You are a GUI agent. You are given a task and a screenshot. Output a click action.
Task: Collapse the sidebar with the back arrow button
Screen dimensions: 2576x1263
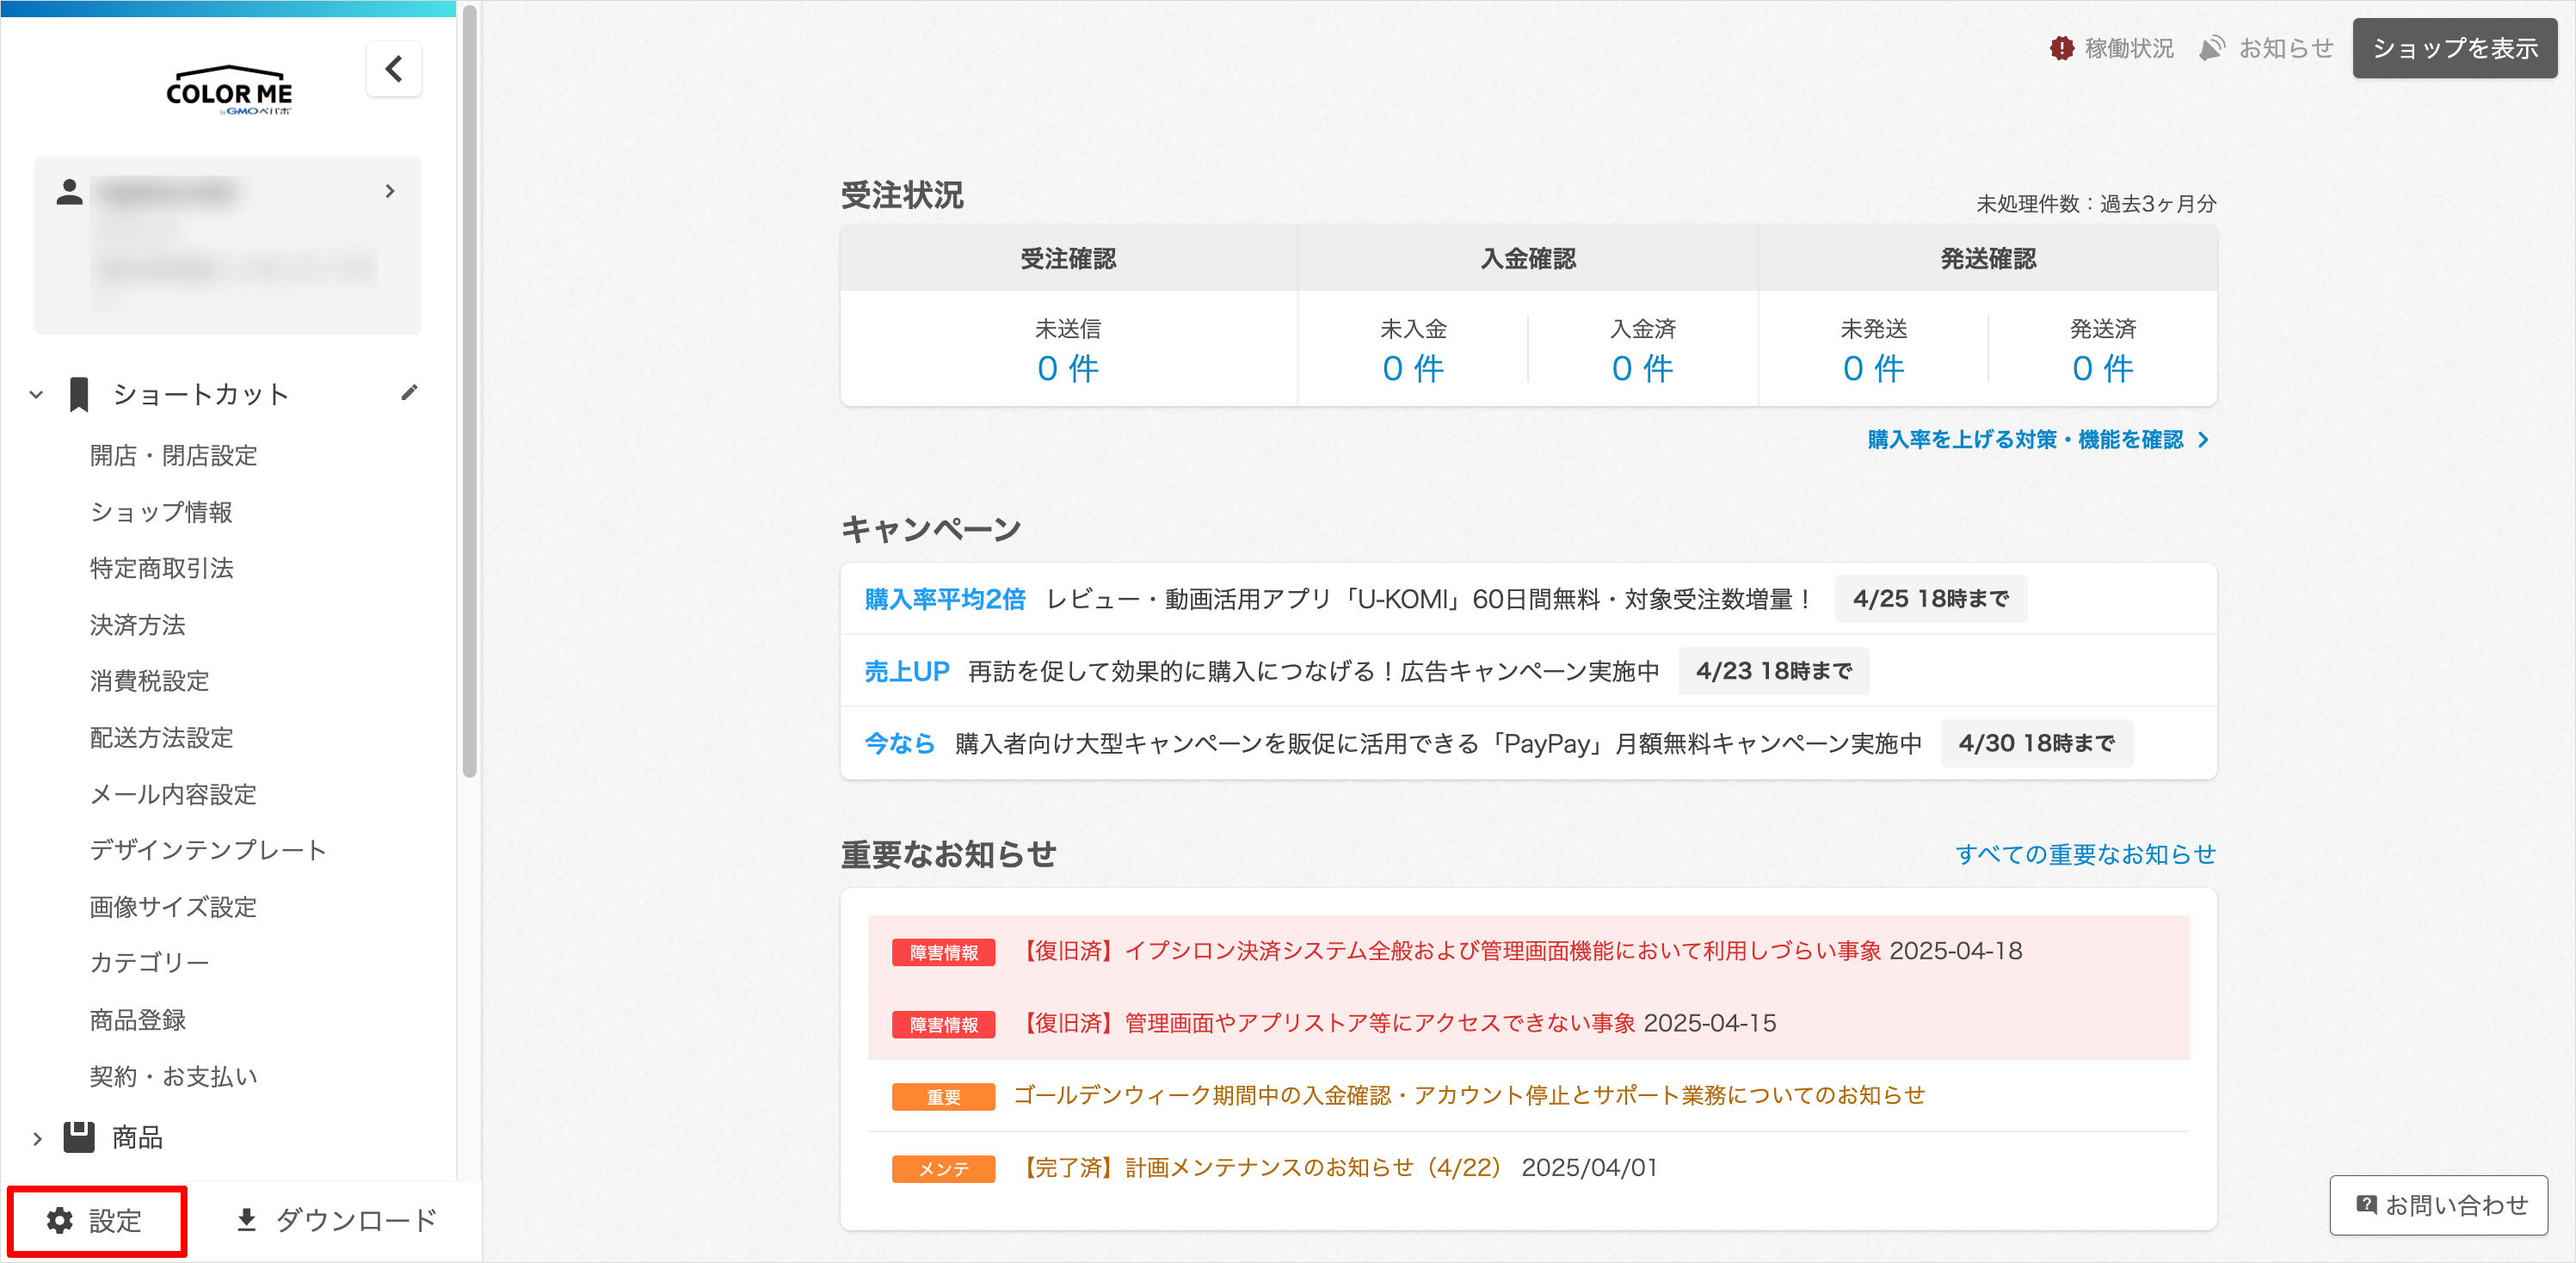394,69
